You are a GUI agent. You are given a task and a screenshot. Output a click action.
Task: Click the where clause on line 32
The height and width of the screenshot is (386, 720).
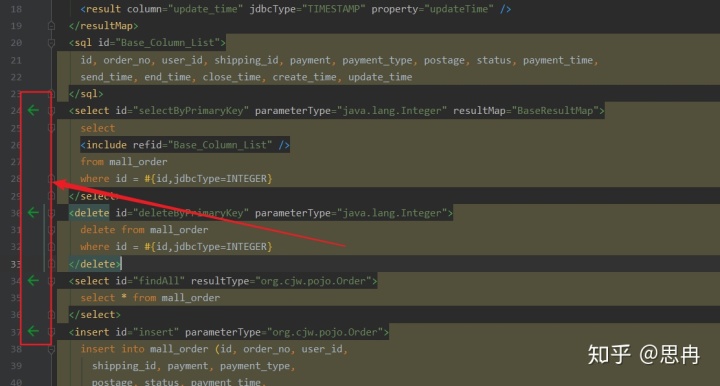pyautogui.click(x=176, y=247)
